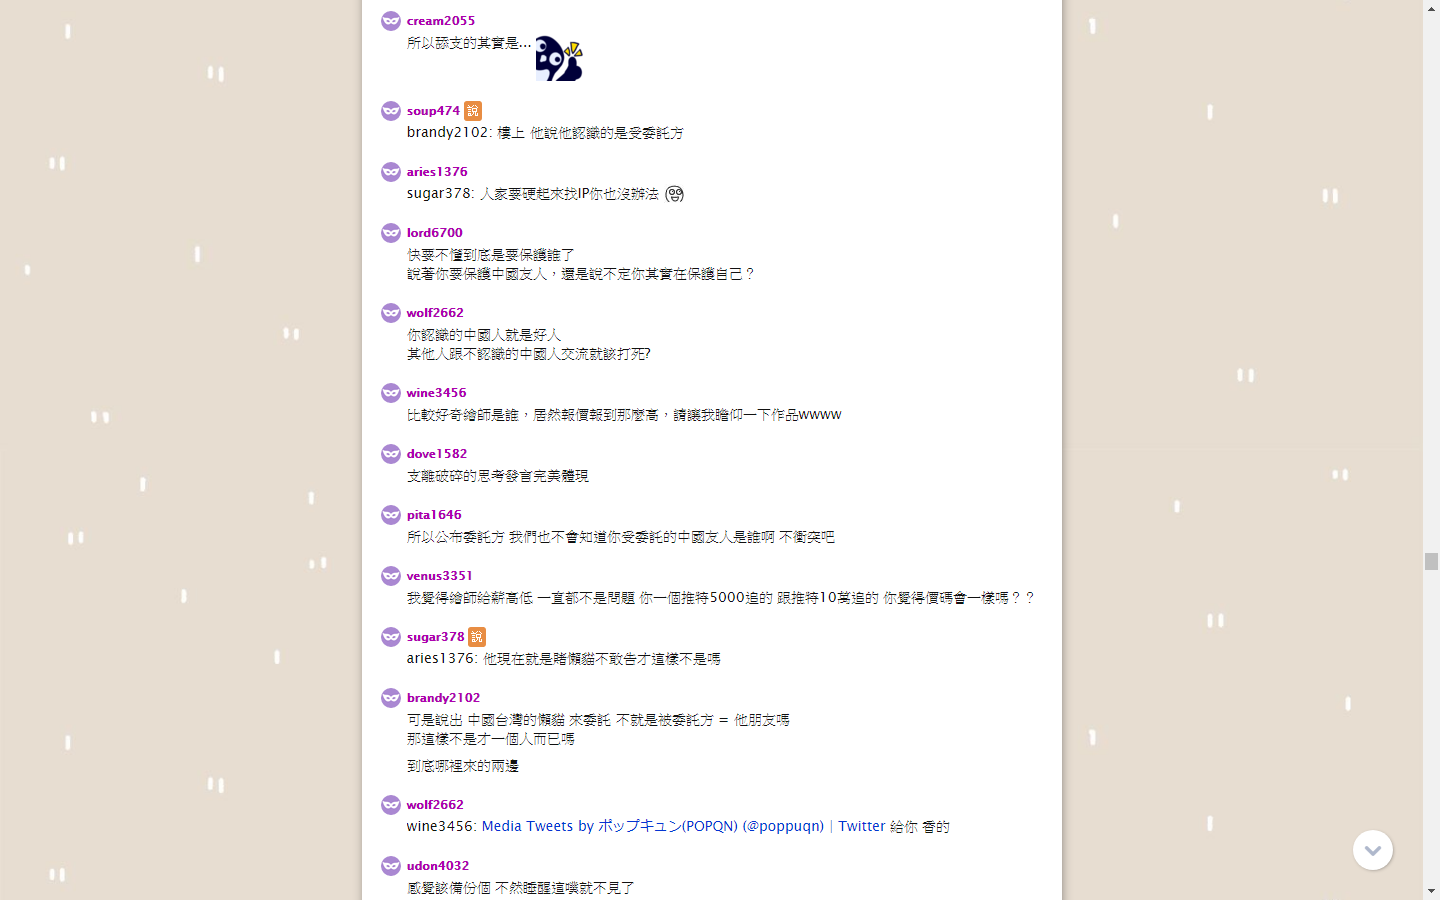Screen dimensions: 1440x900
Task: Click the skull emoji in aries1376's reply
Action: [x=675, y=194]
